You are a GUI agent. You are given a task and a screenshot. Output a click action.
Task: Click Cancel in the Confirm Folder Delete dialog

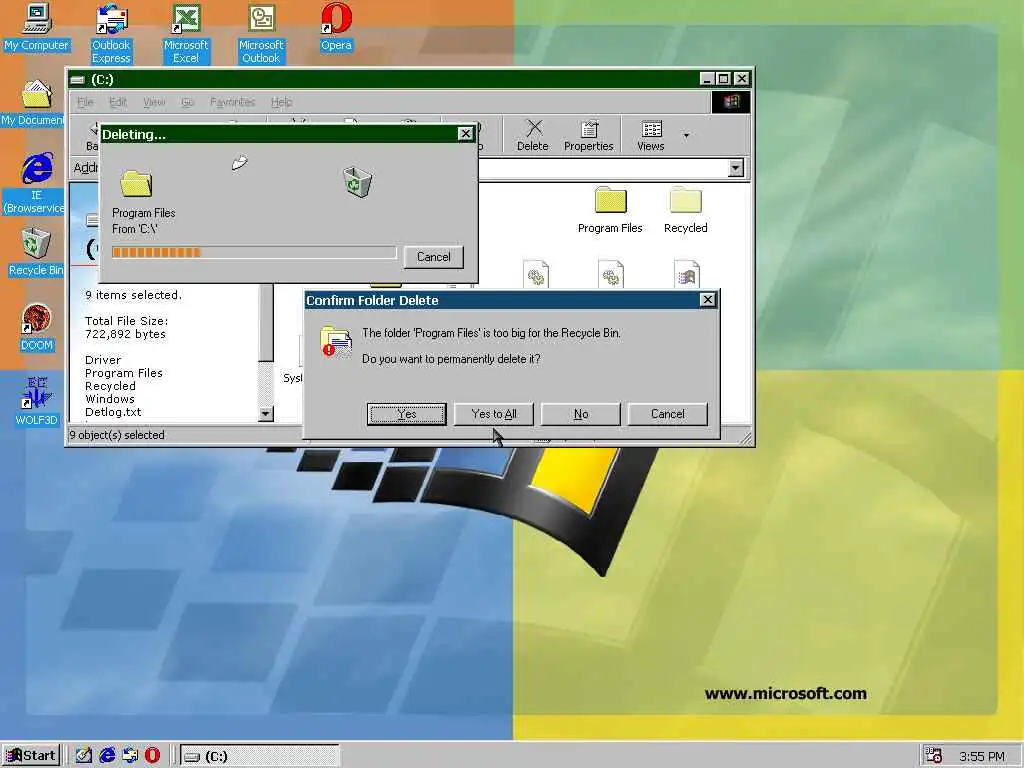point(667,414)
